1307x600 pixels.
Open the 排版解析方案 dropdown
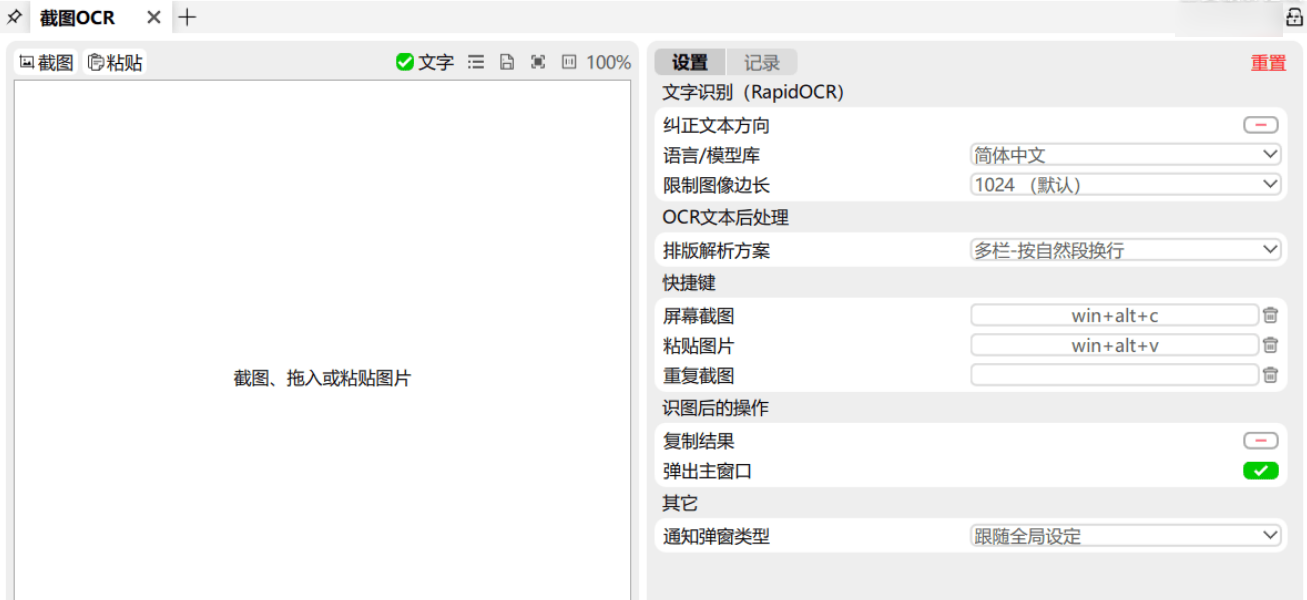click(x=1125, y=250)
